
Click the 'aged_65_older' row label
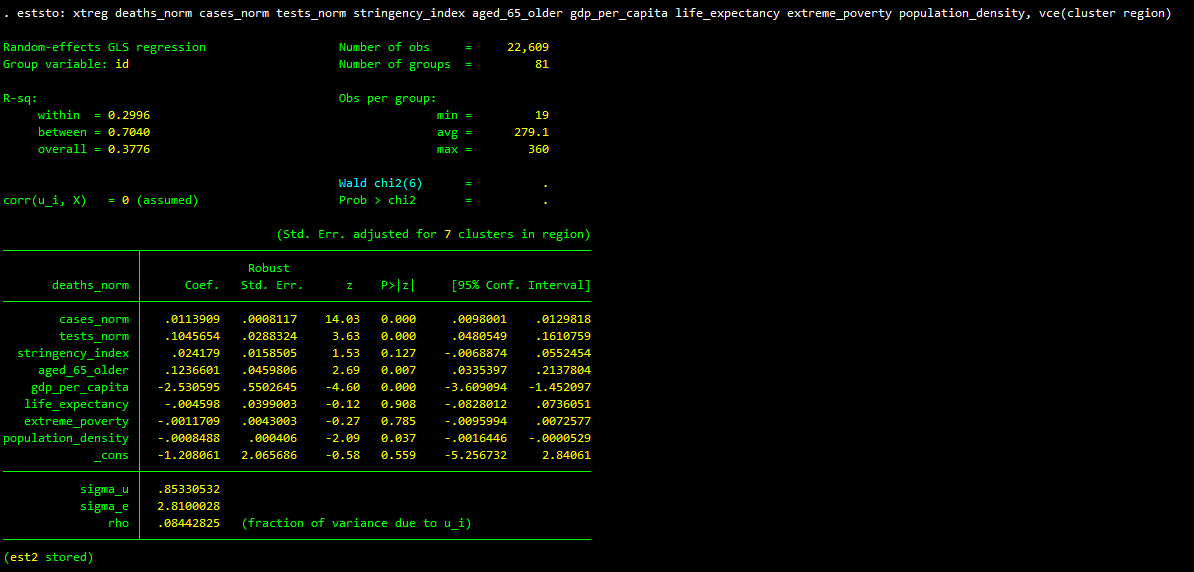pos(84,370)
